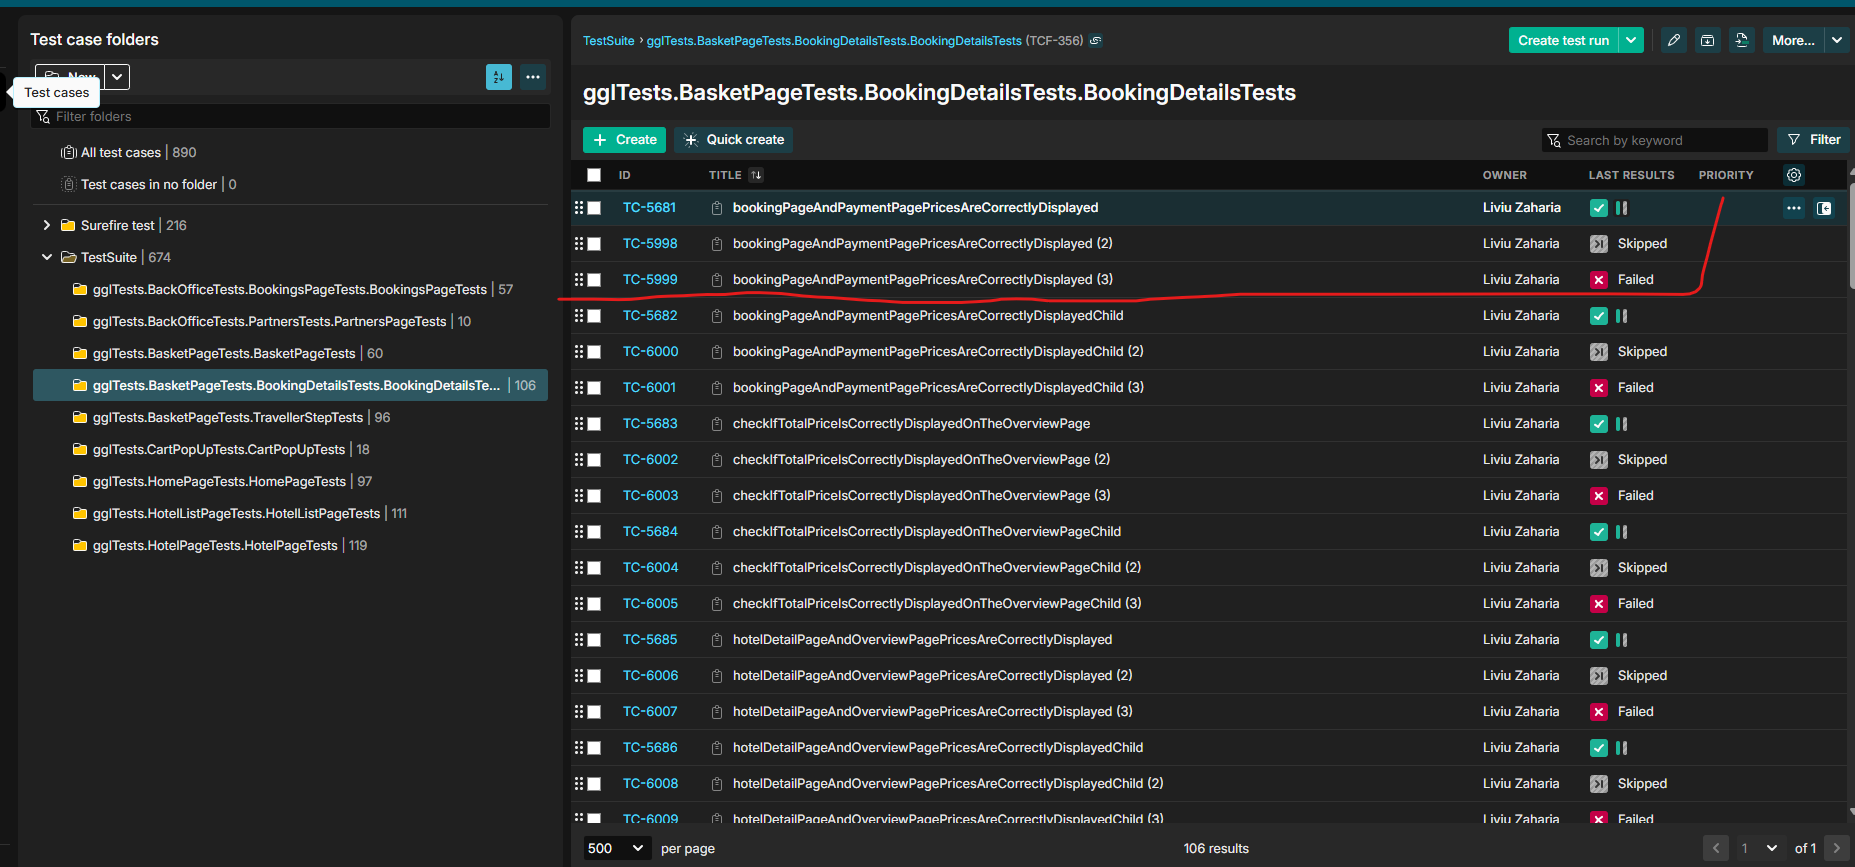Viewport: 1855px width, 867px height.
Task: Open the side panel for TC-5681
Action: pyautogui.click(x=1824, y=208)
